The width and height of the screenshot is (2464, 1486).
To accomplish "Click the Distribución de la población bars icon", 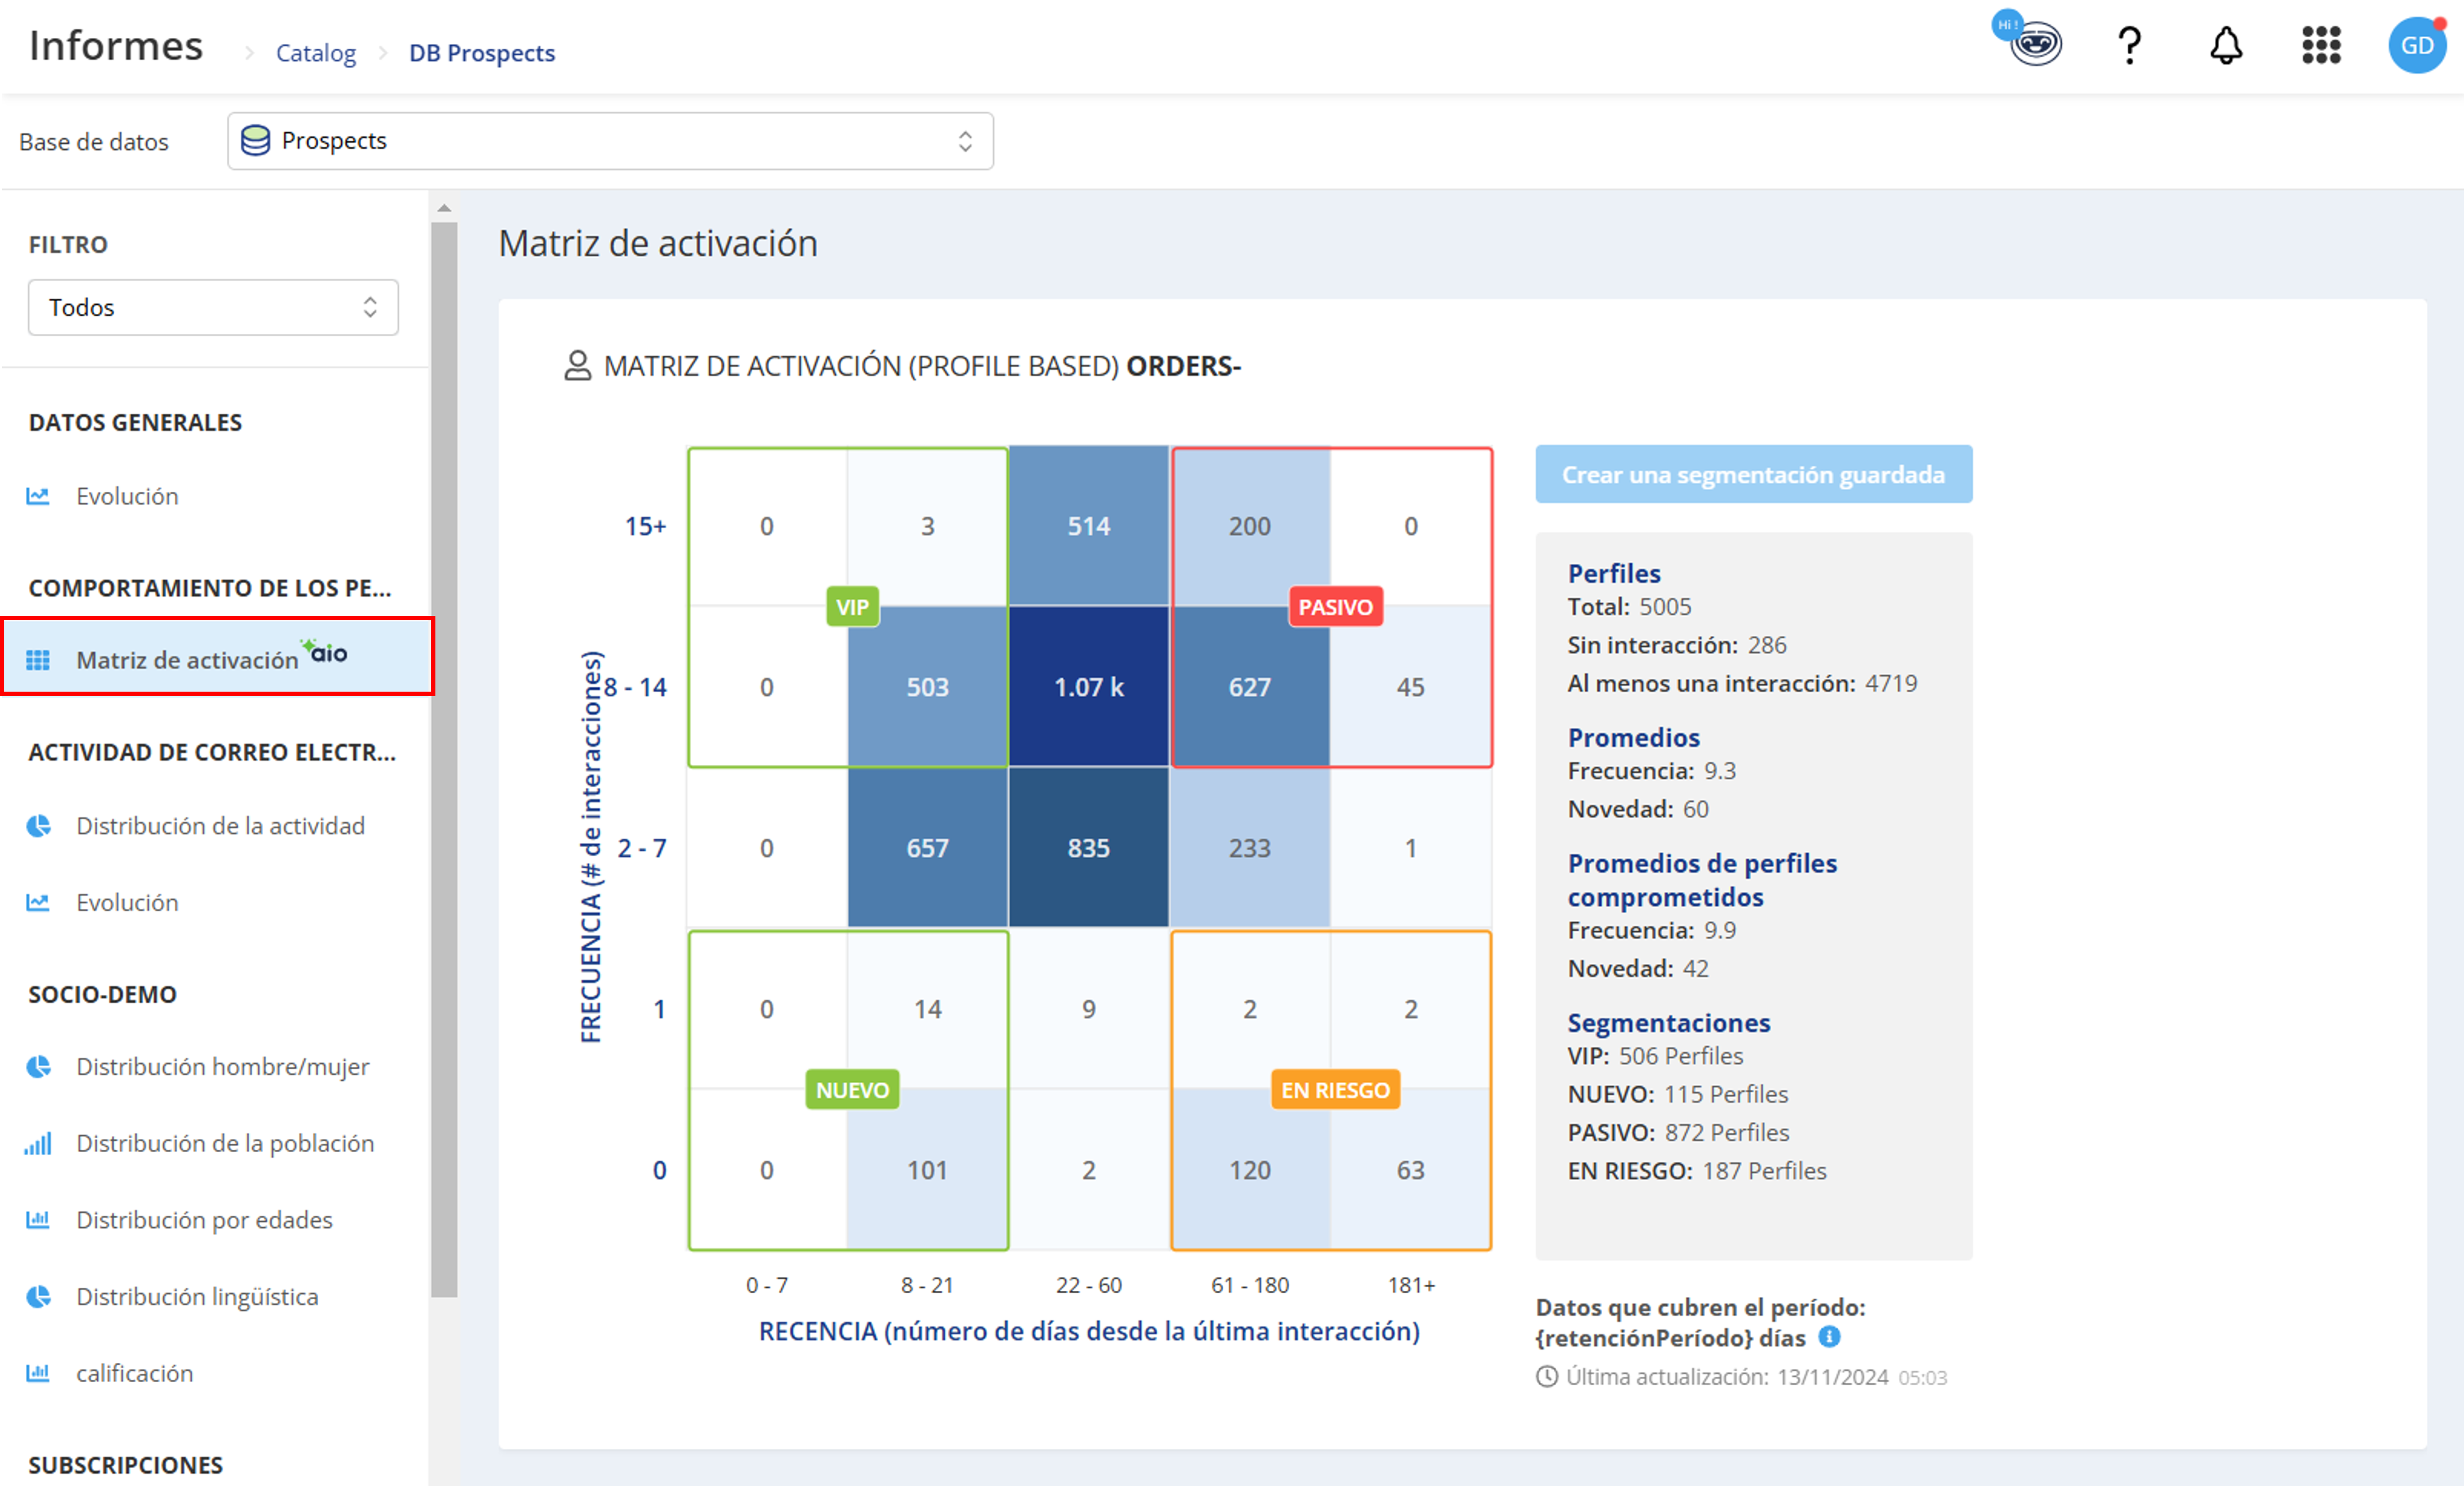I will point(38,1144).
